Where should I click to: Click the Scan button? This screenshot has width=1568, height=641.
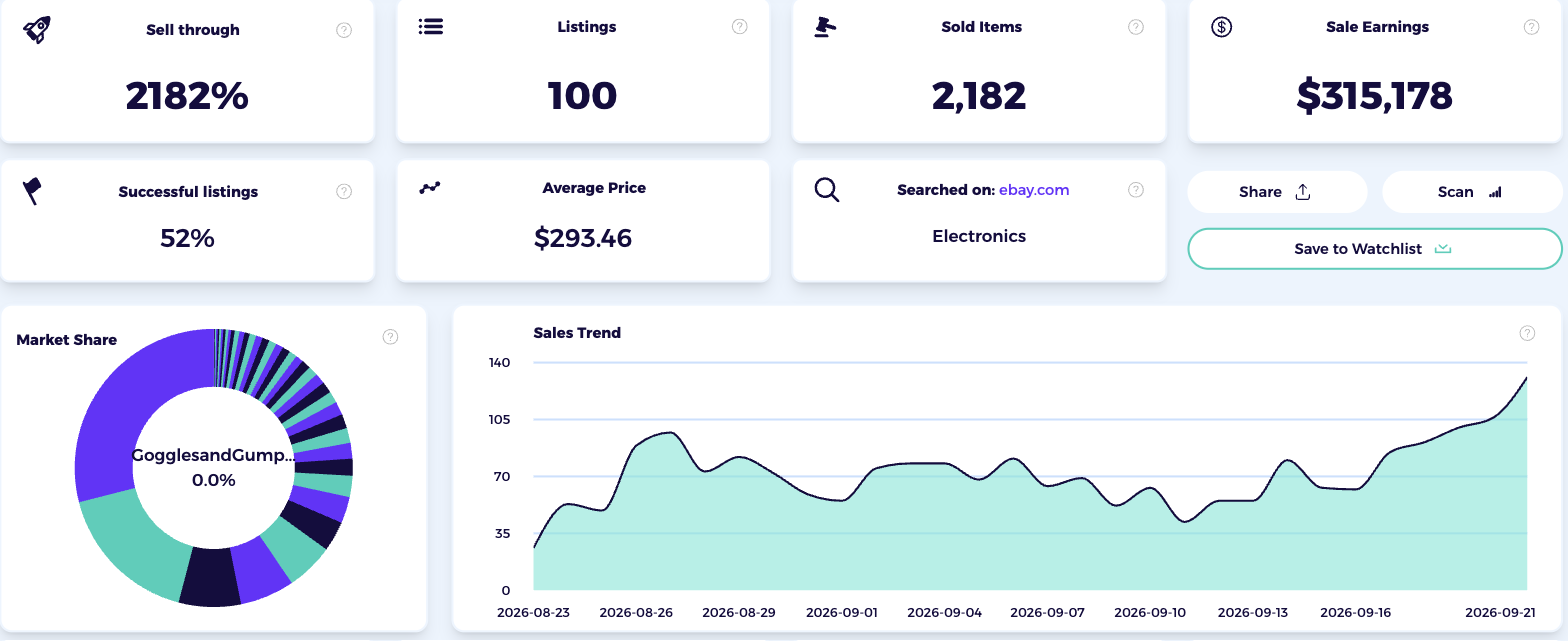1472,192
